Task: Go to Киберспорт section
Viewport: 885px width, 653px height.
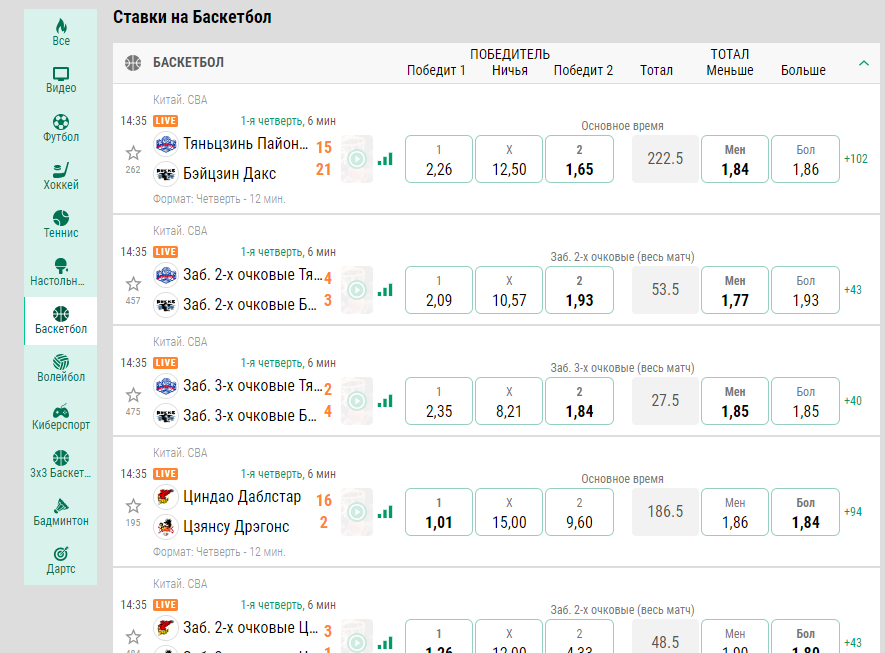Action: point(61,417)
